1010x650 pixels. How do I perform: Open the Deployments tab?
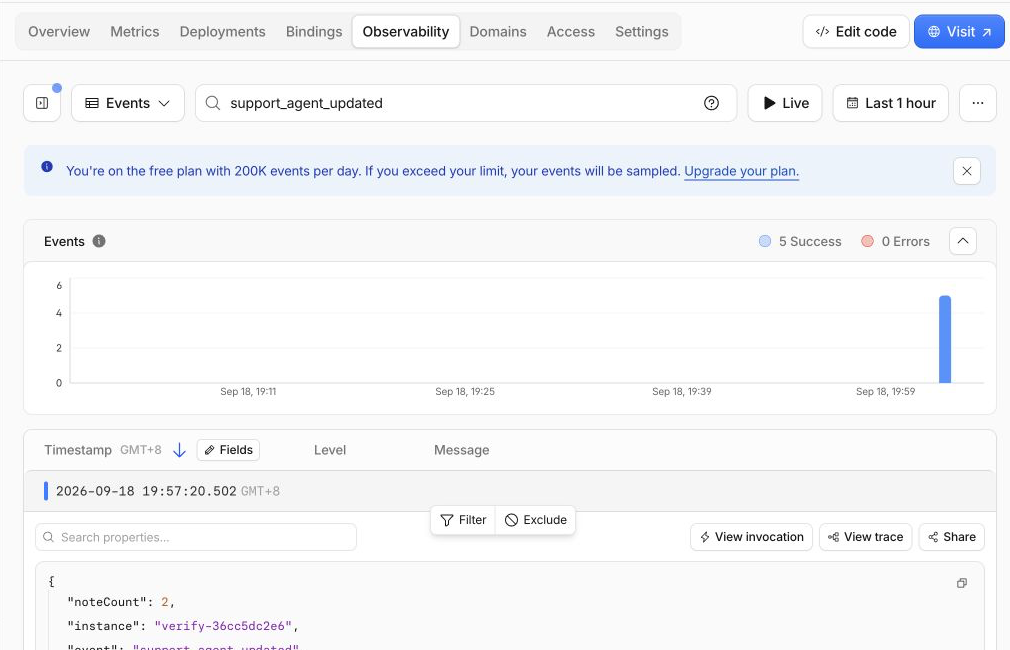pos(222,32)
